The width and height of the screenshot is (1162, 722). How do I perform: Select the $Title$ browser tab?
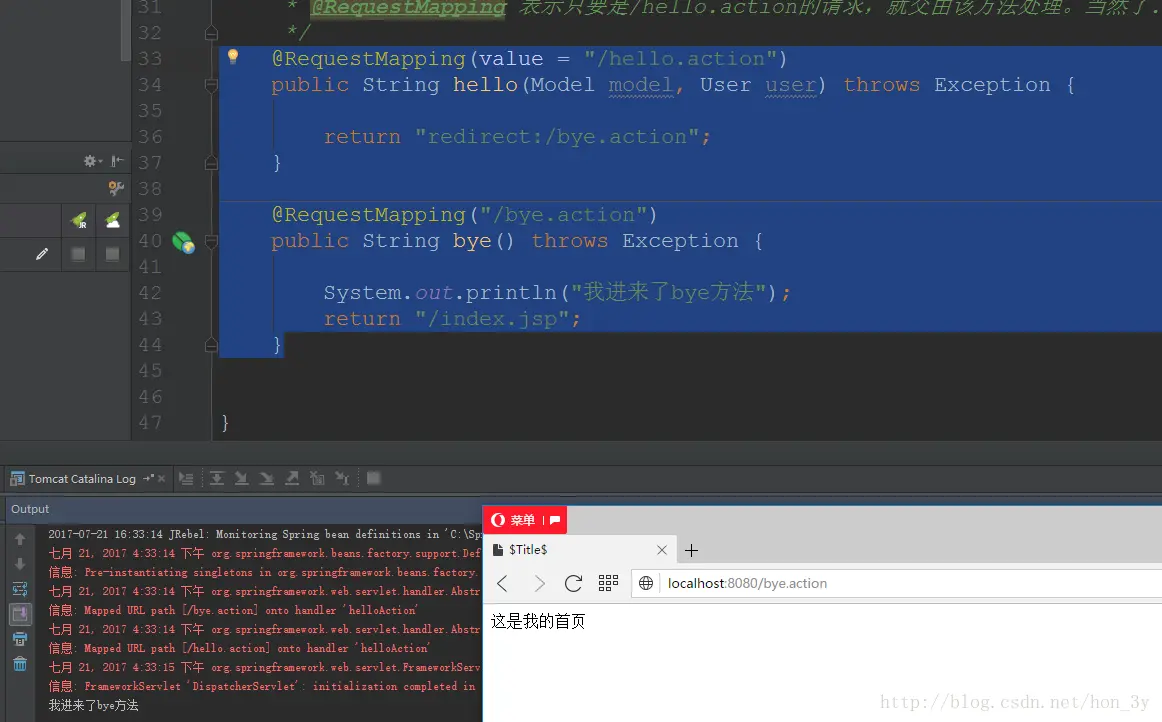(580, 550)
